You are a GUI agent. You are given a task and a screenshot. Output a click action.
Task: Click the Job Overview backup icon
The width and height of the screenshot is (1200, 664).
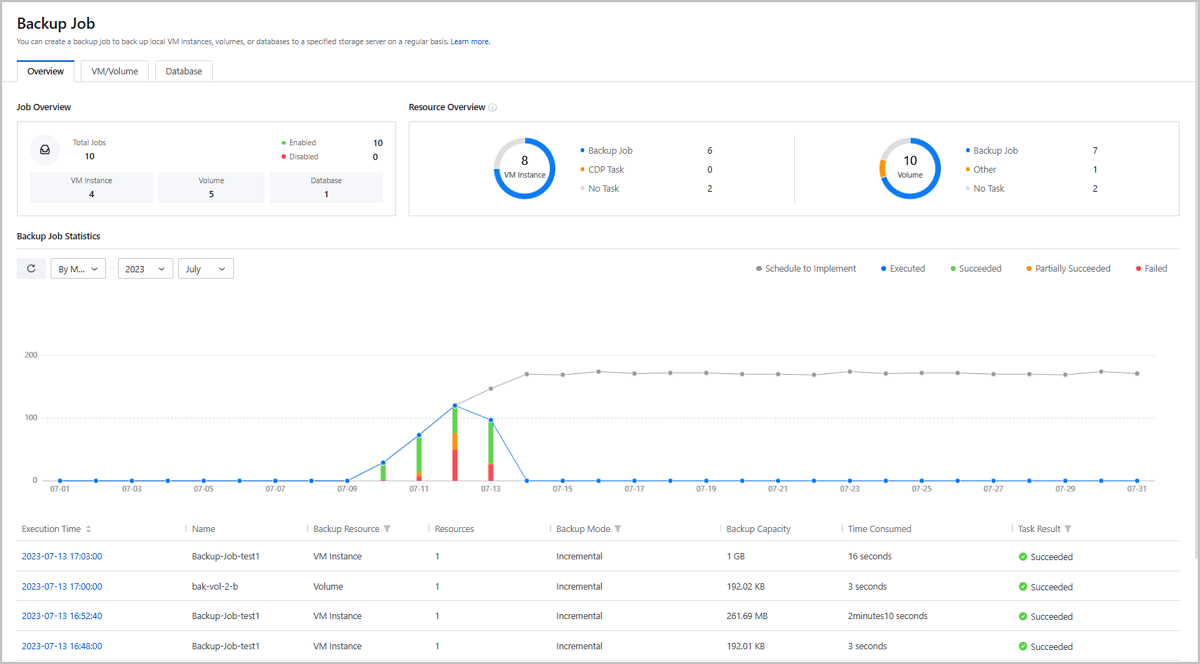(45, 149)
